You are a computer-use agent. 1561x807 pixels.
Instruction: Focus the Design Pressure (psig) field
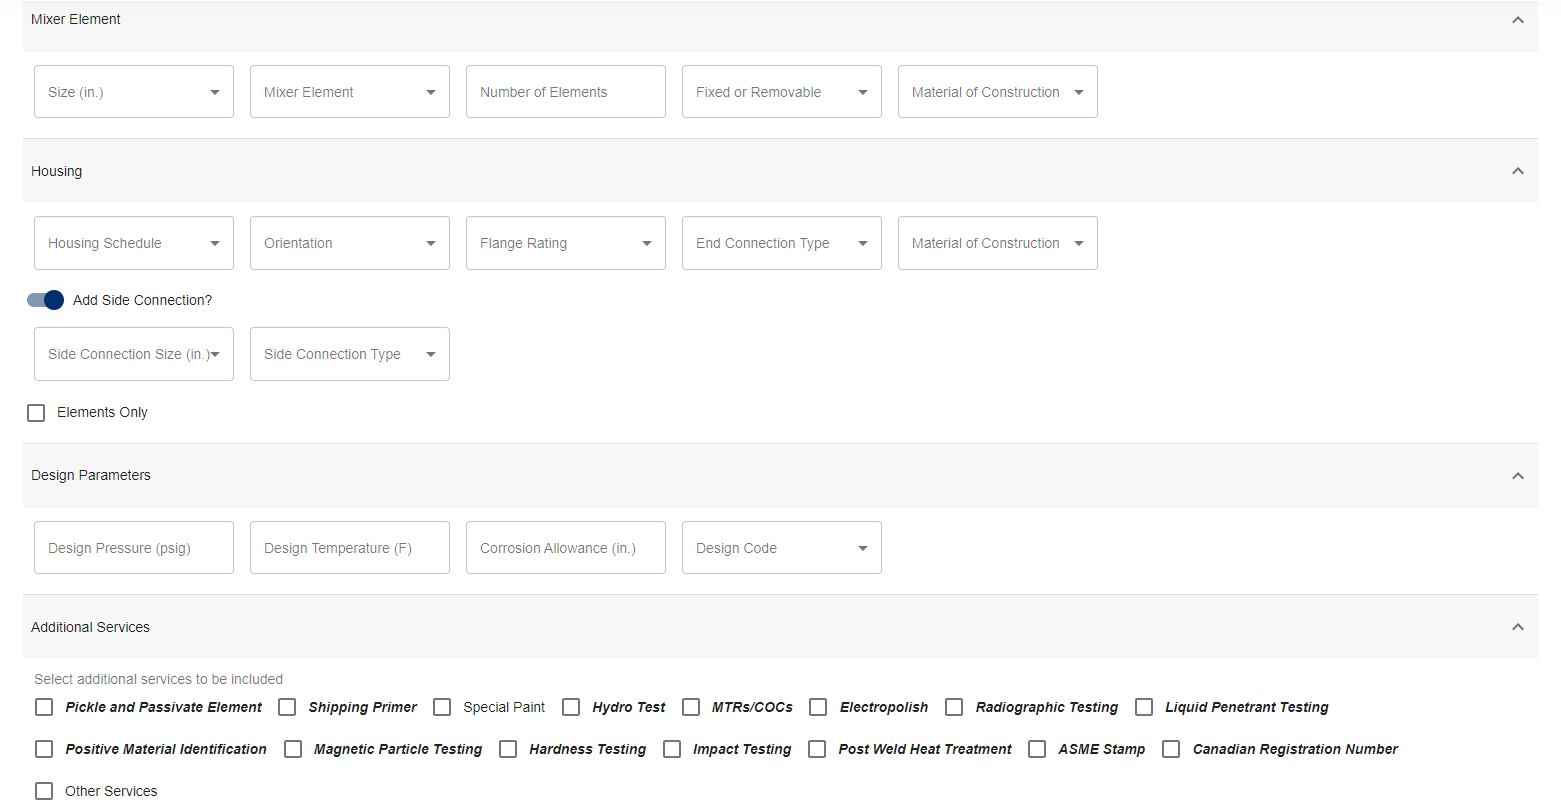[x=134, y=548]
